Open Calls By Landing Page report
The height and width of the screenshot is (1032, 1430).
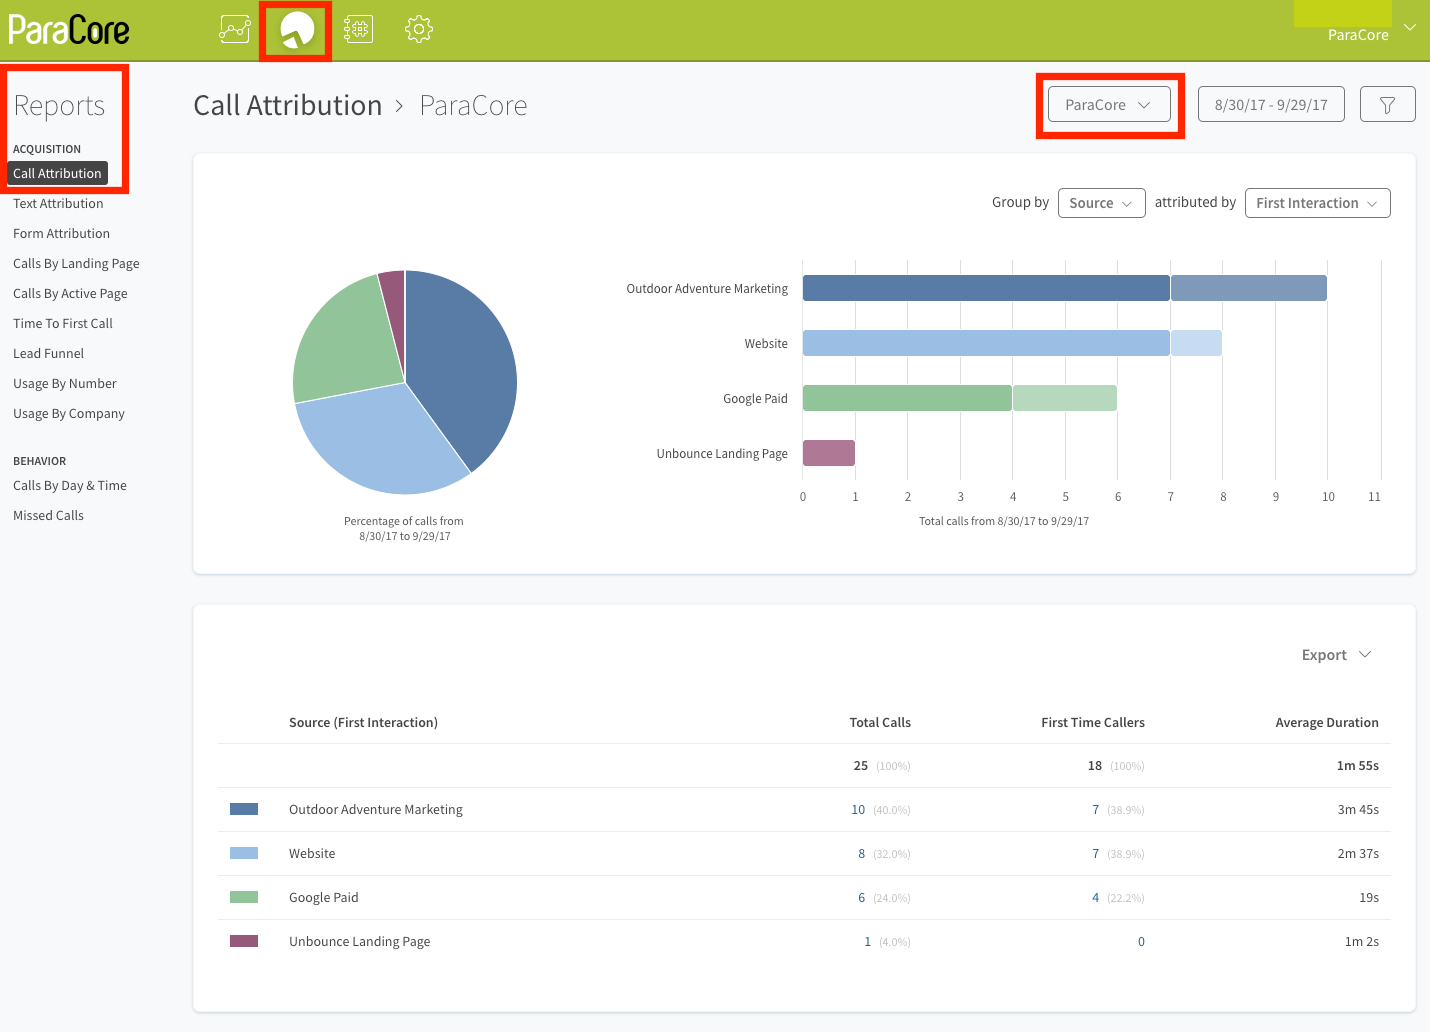tap(76, 263)
